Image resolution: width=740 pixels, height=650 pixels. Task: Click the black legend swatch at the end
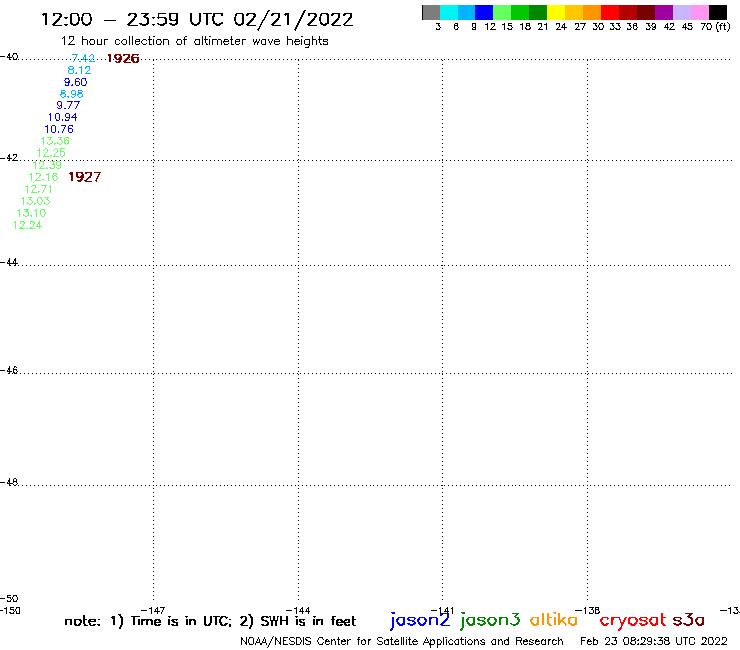(718, 12)
